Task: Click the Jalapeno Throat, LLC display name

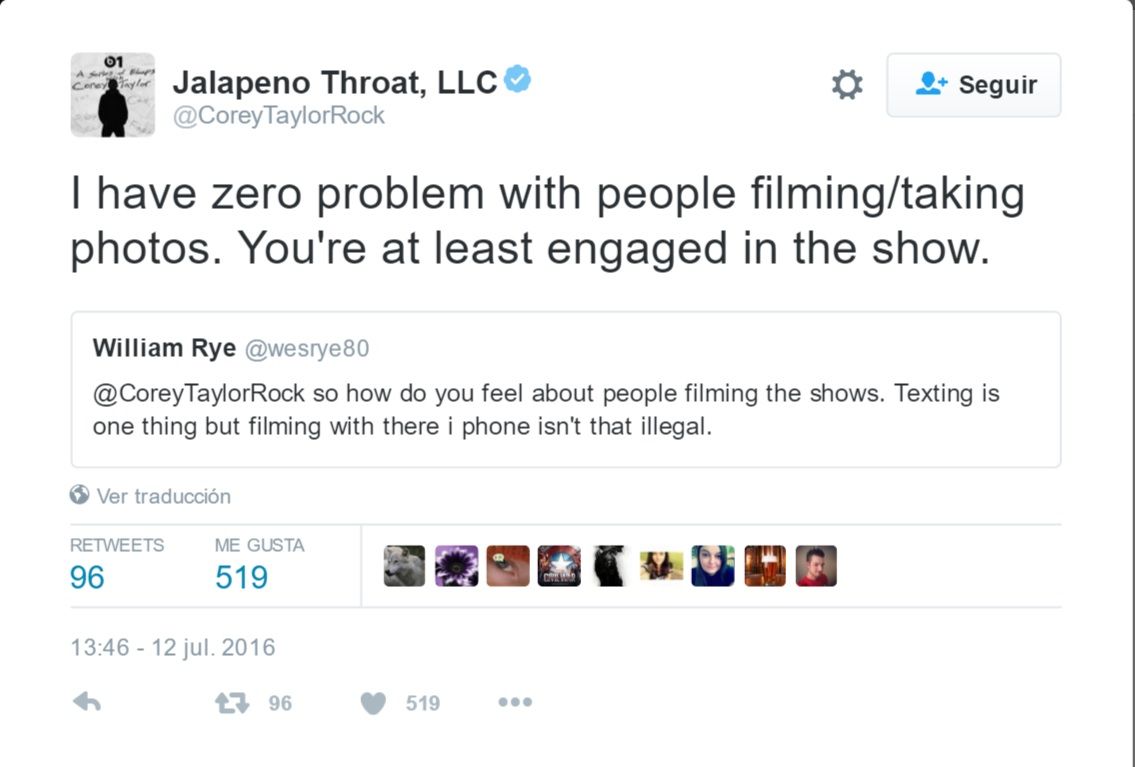Action: [334, 83]
